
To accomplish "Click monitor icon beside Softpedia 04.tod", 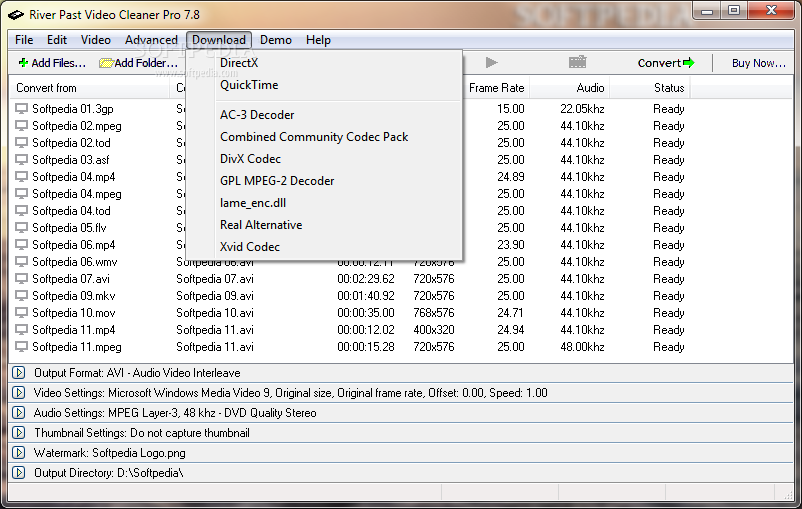I will point(21,211).
